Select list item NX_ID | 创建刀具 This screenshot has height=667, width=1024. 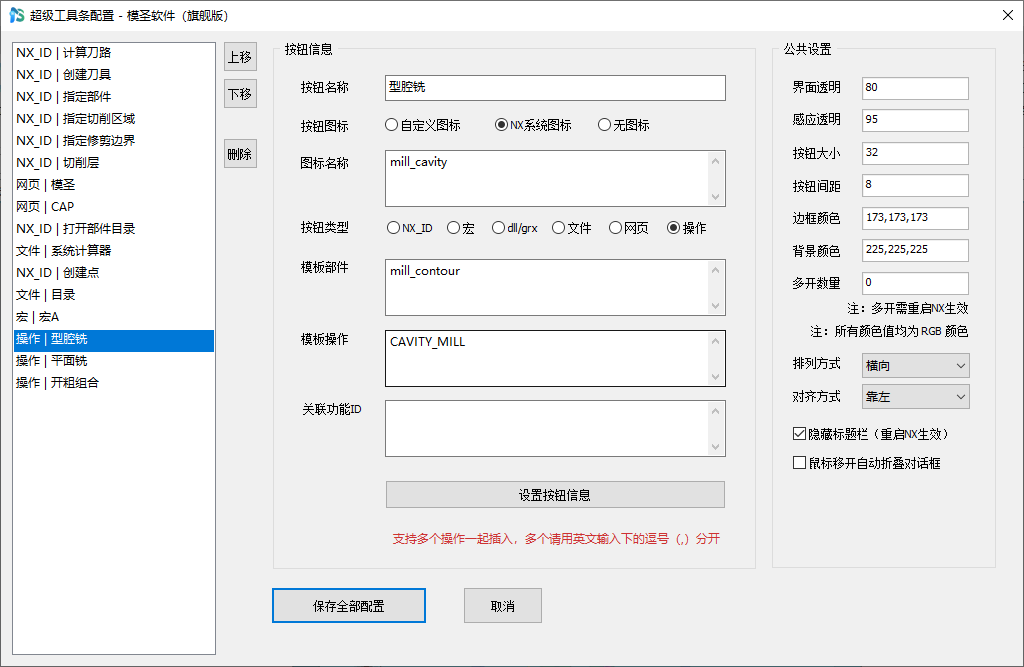(114, 74)
